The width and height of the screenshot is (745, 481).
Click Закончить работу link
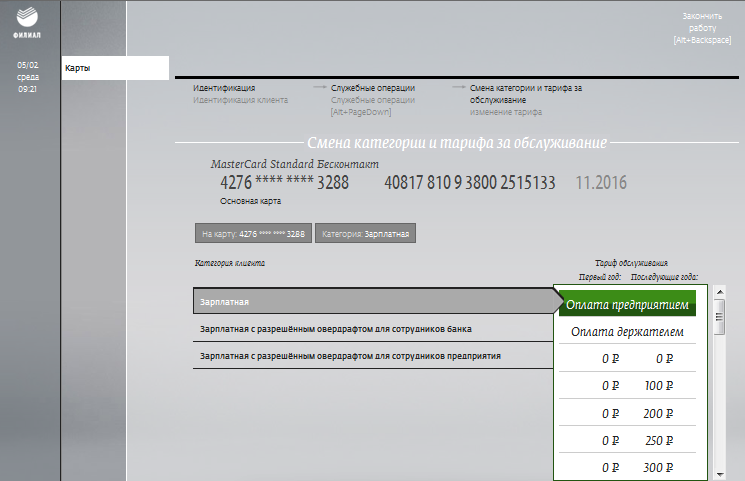tap(702, 28)
